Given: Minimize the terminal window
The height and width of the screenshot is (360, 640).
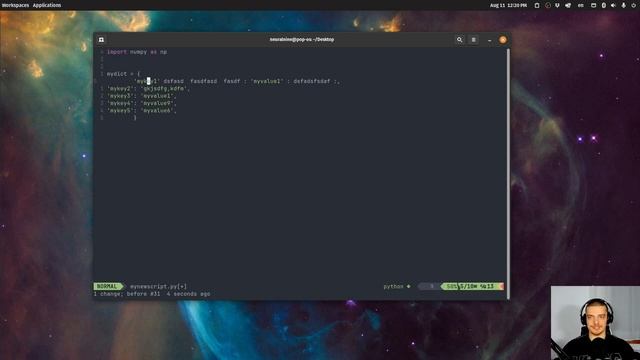Looking at the screenshot, I should 489,40.
